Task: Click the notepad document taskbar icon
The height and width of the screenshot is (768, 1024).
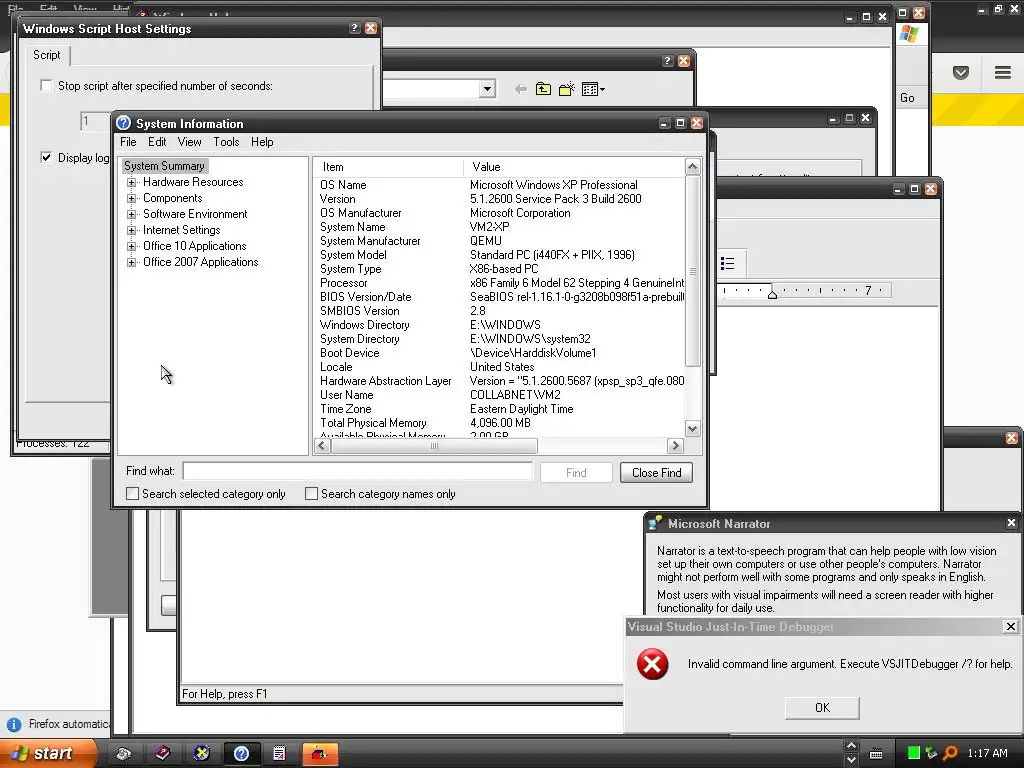Action: [x=280, y=754]
